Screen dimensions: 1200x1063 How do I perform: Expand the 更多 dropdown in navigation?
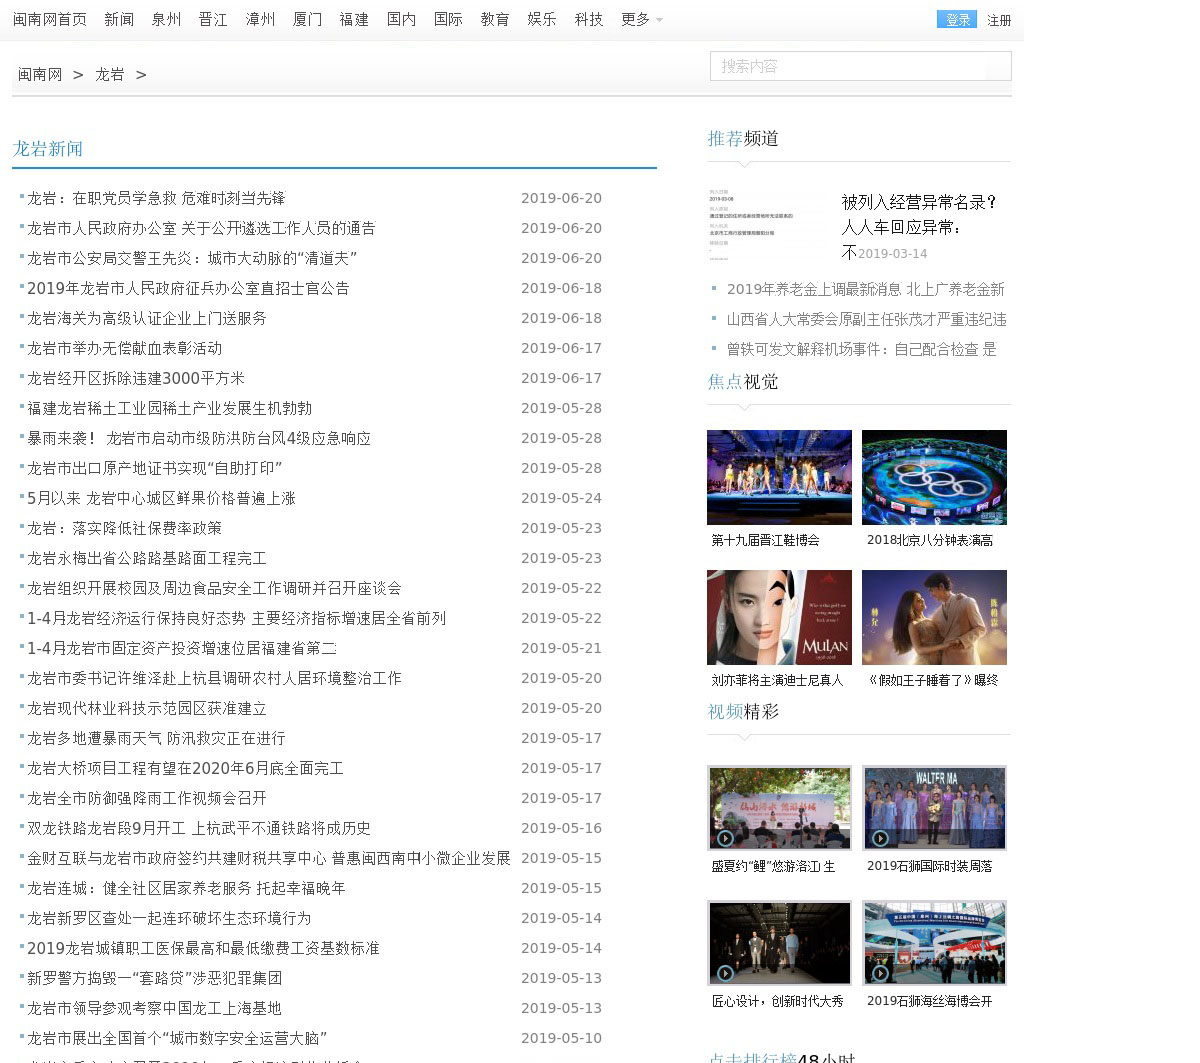pyautogui.click(x=641, y=20)
